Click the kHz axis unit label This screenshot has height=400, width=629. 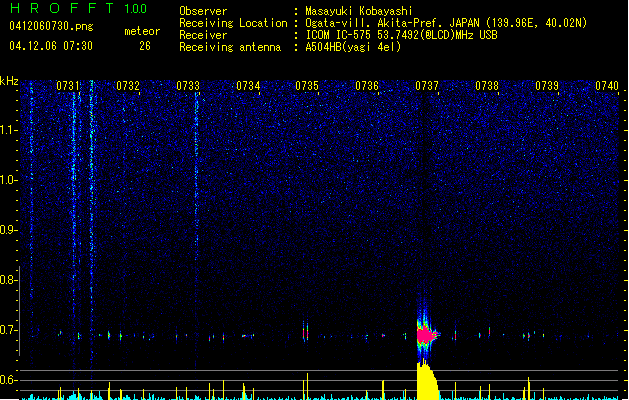click(9, 81)
